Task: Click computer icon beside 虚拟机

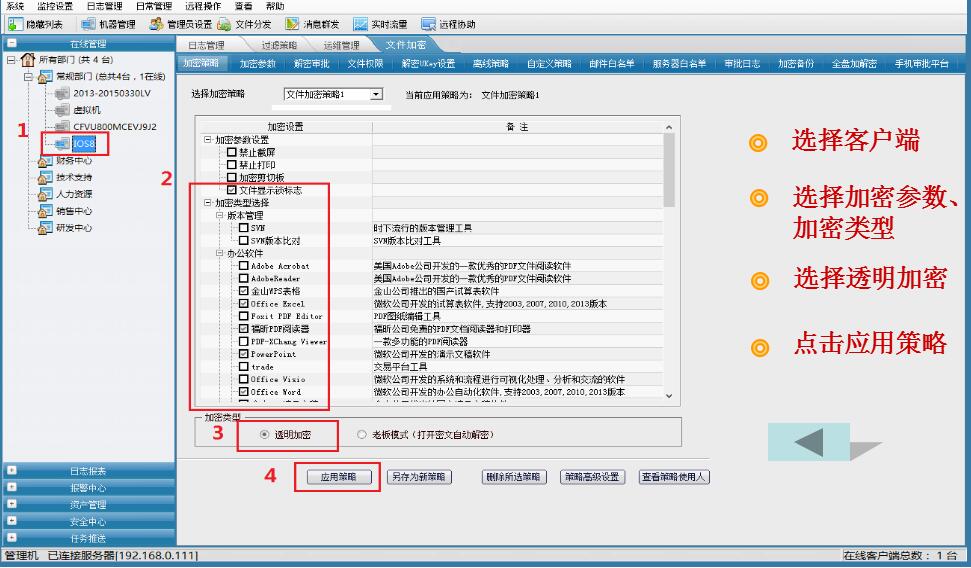Action: [x=62, y=110]
